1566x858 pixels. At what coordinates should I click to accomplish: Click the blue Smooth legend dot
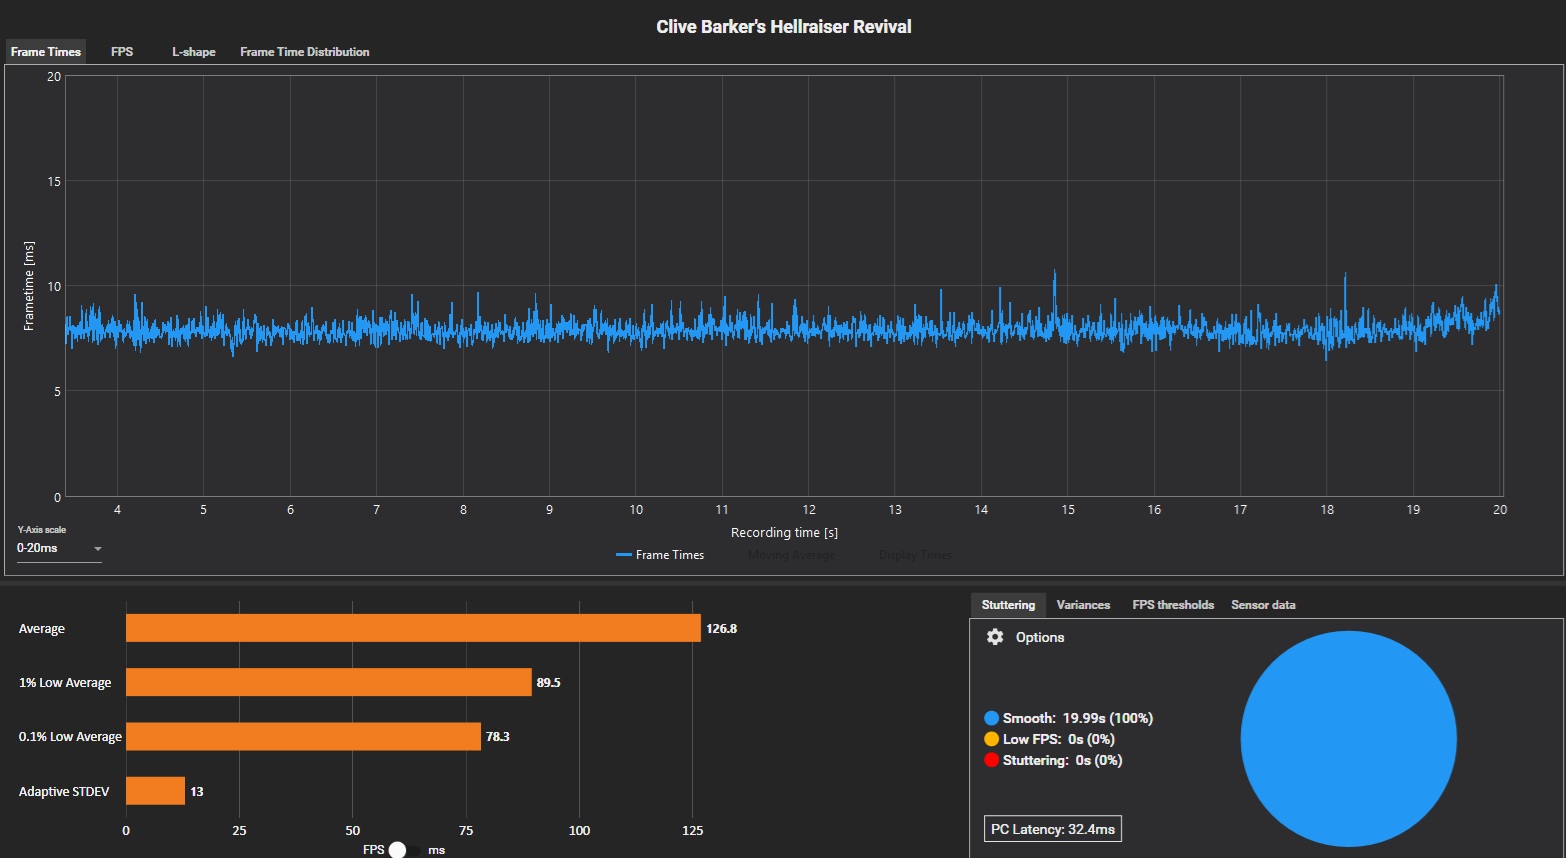click(x=991, y=718)
